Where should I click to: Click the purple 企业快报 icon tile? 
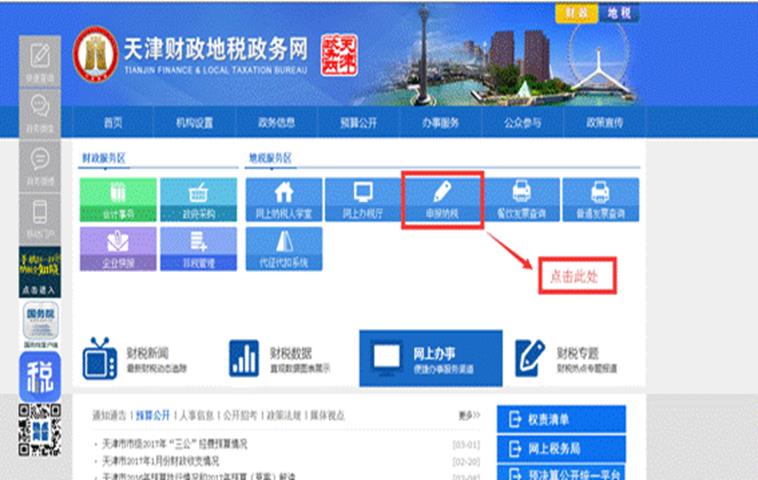click(x=118, y=248)
